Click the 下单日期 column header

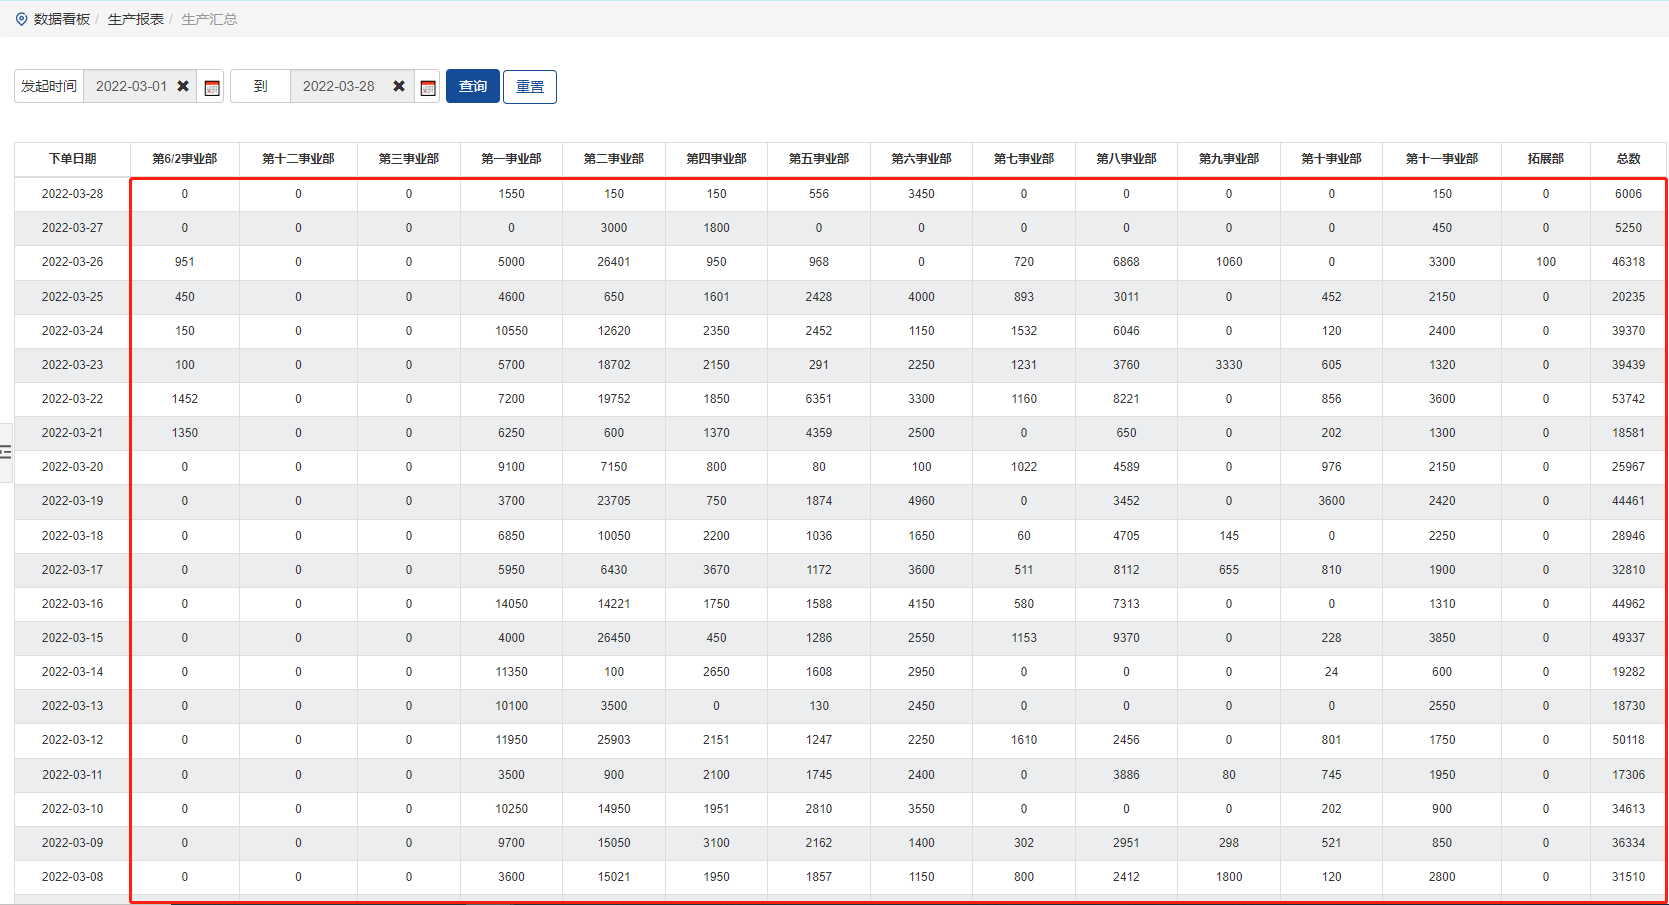click(72, 159)
